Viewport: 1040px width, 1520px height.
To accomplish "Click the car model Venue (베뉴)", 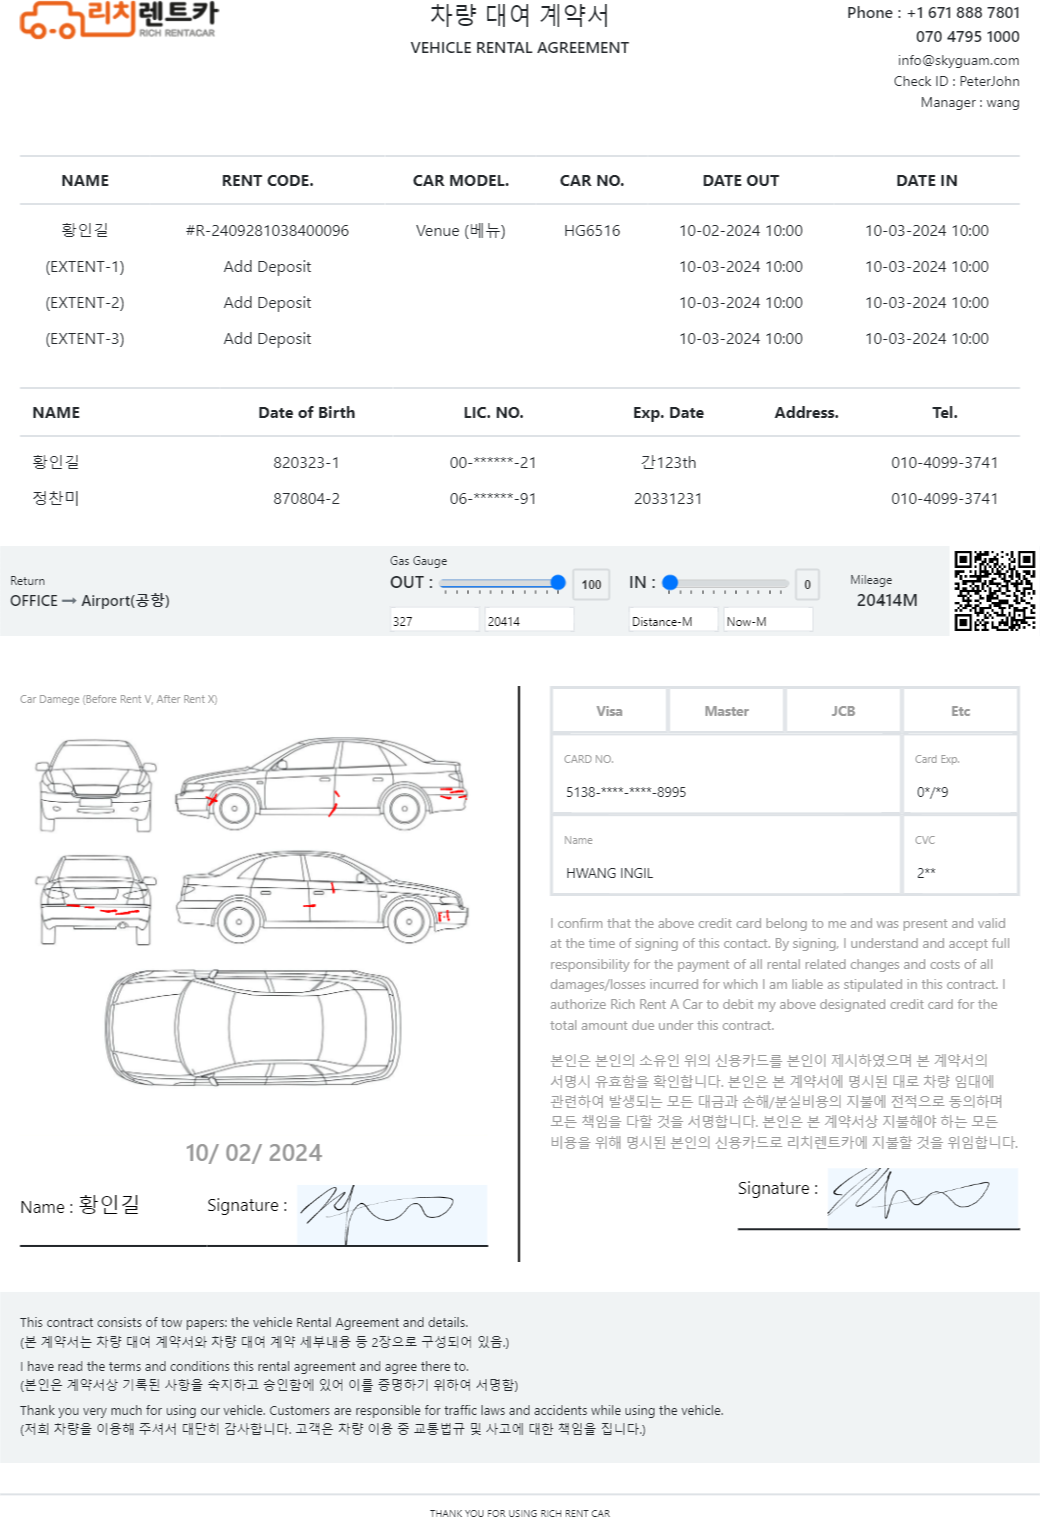I will coord(461,231).
